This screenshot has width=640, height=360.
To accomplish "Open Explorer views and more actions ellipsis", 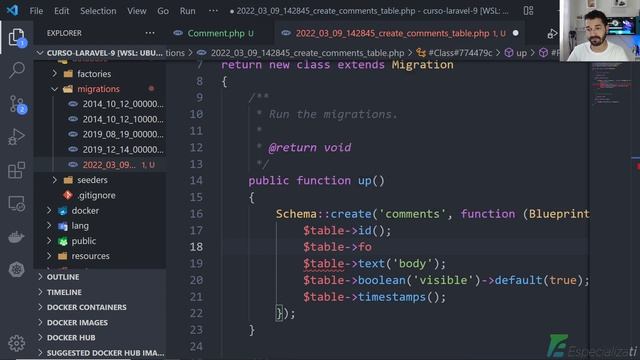I will click(150, 33).
